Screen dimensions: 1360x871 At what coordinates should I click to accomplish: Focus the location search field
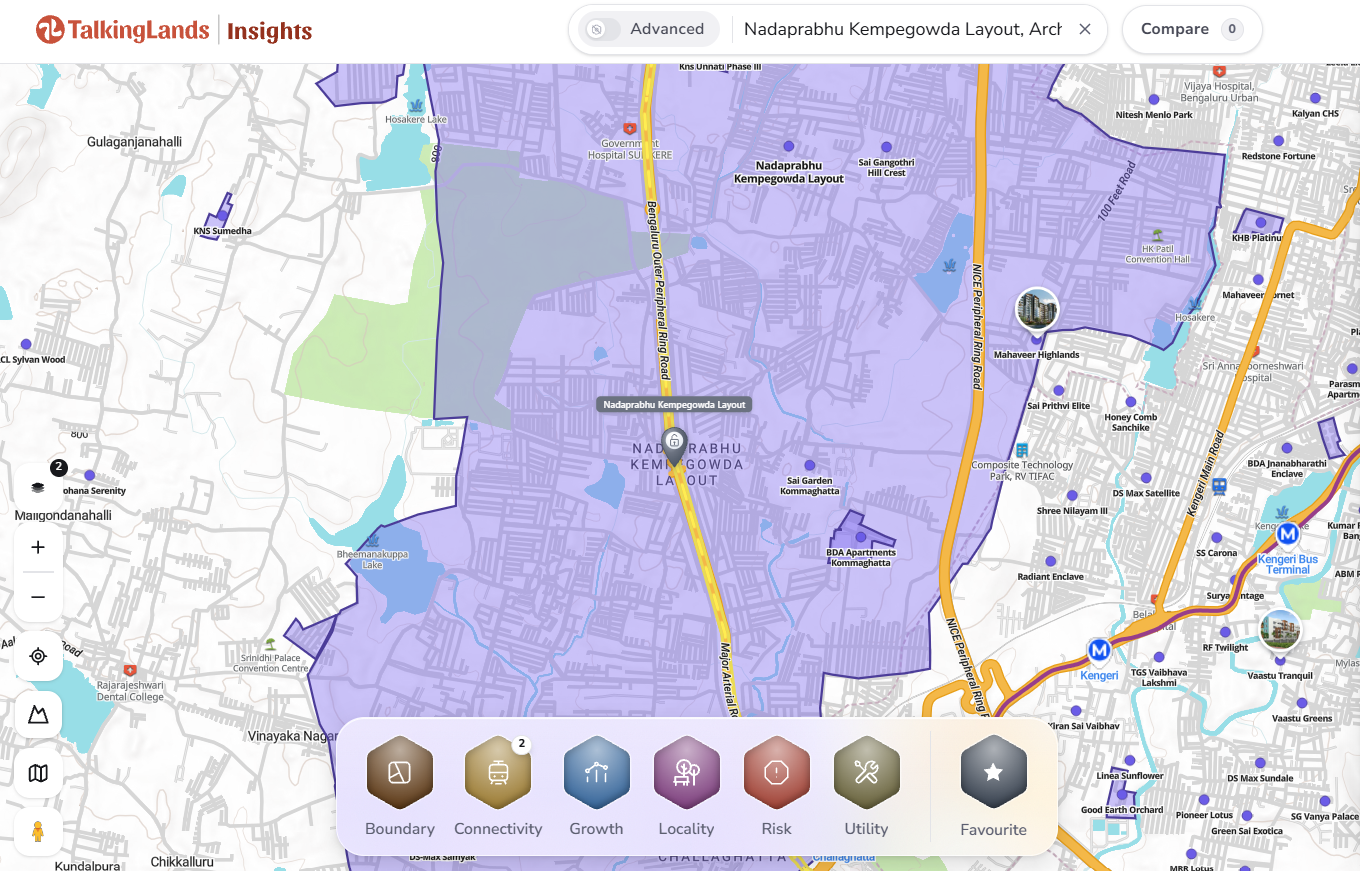pos(903,29)
